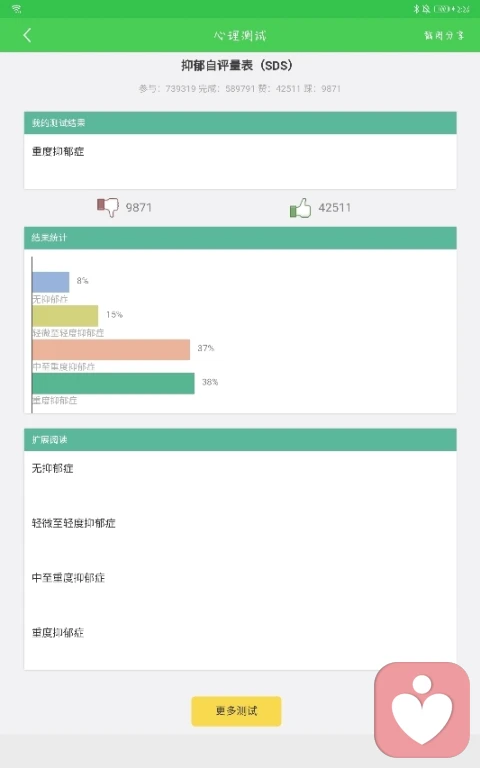Click the 更多测试 yellow button
Screen dimensions: 480x768
(236, 711)
